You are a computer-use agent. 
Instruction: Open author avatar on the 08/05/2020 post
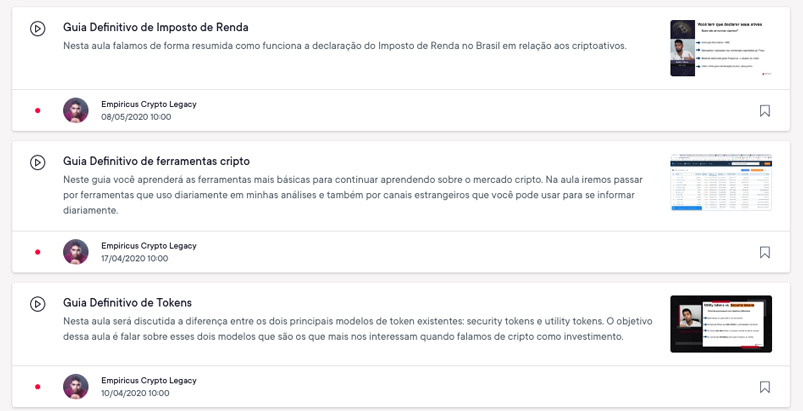[x=76, y=110]
